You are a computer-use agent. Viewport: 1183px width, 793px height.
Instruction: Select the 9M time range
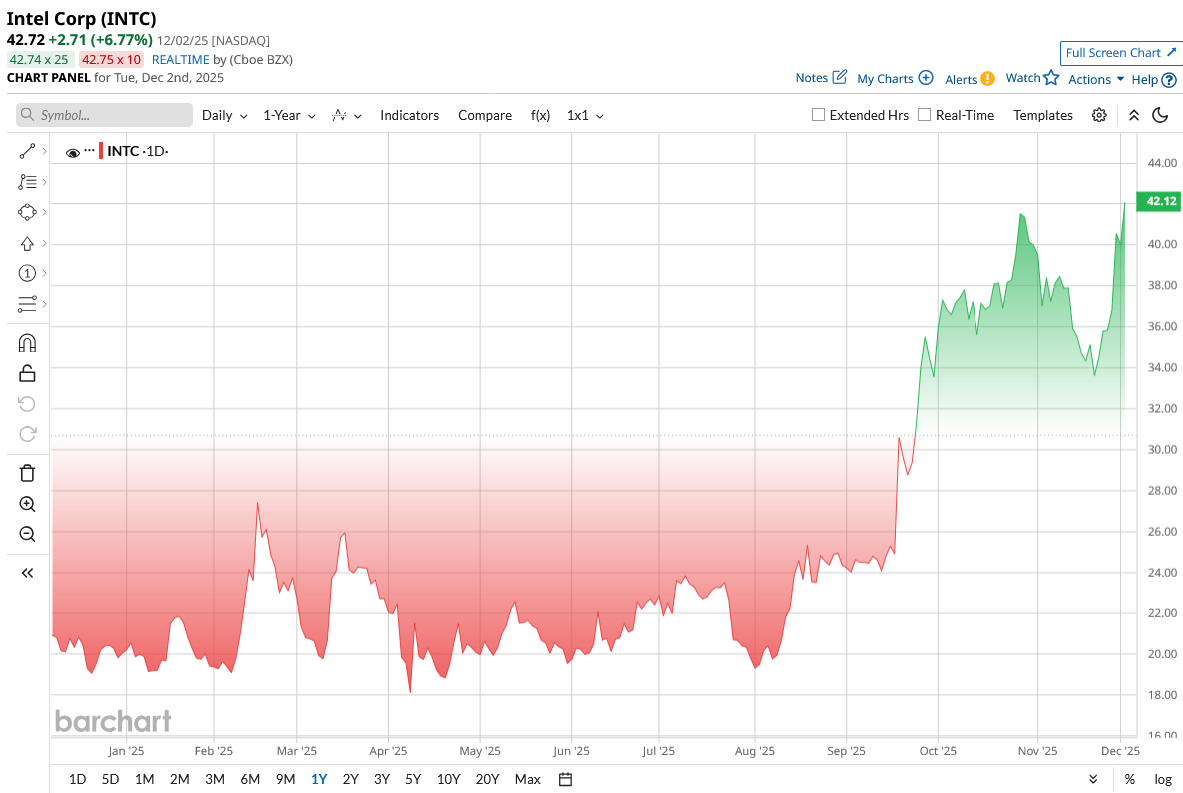tap(285, 779)
